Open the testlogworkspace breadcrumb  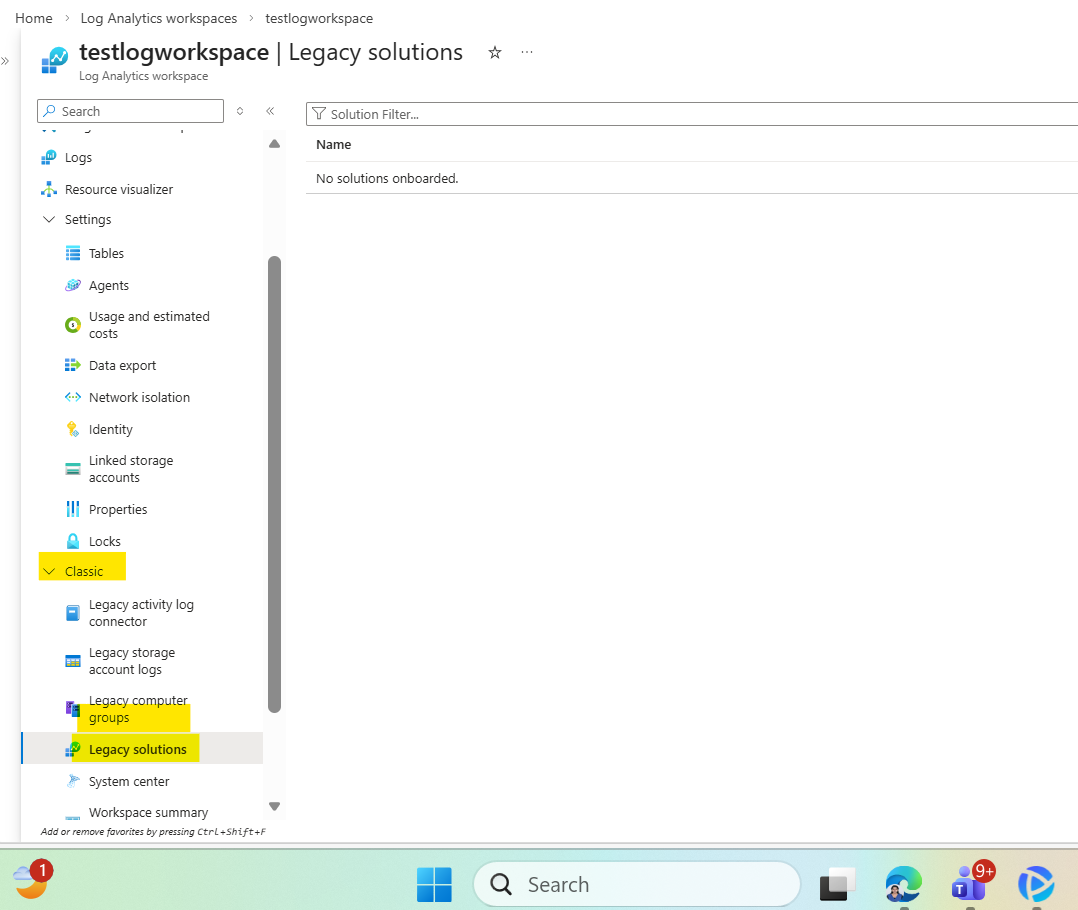coord(319,19)
